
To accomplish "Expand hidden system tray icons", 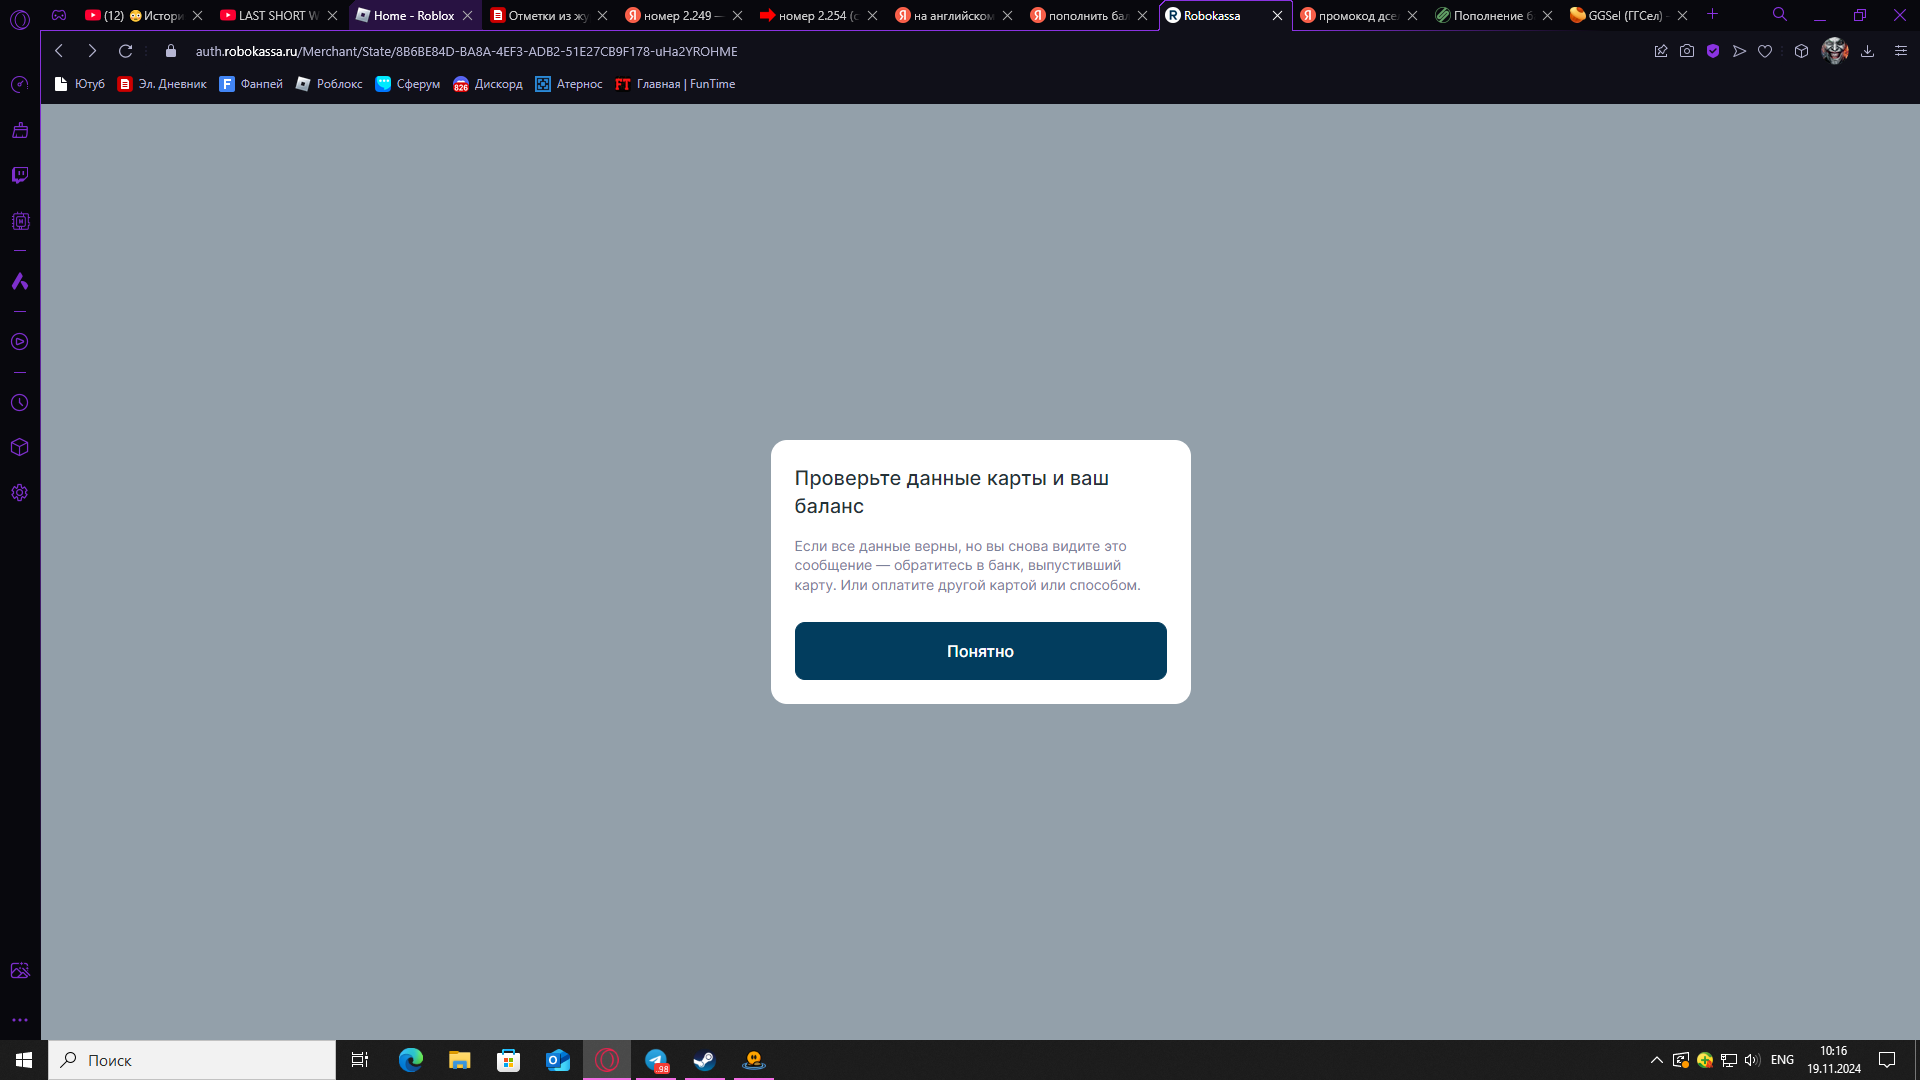I will pos(1656,1060).
